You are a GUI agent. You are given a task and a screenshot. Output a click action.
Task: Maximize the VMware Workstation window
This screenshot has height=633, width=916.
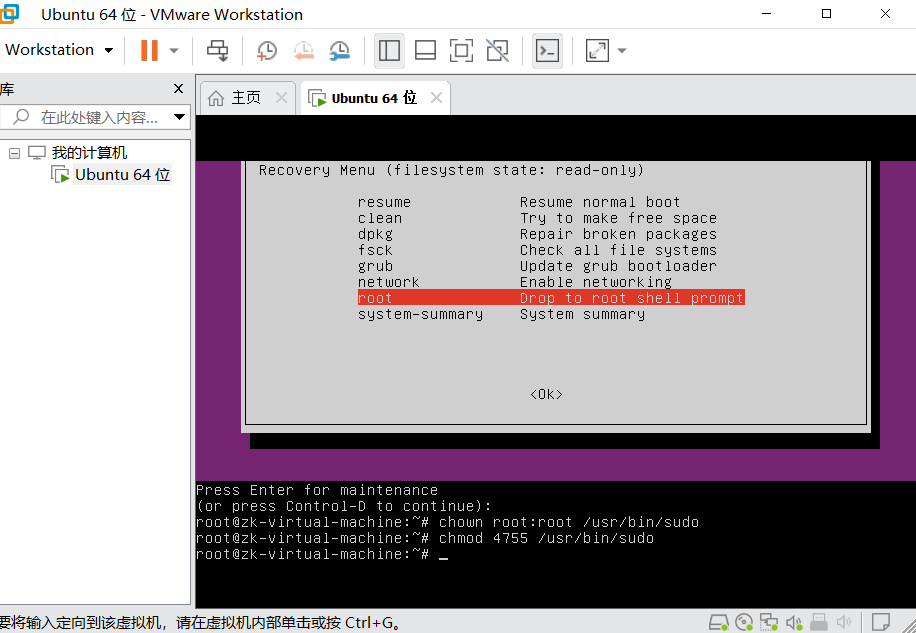tap(826, 14)
